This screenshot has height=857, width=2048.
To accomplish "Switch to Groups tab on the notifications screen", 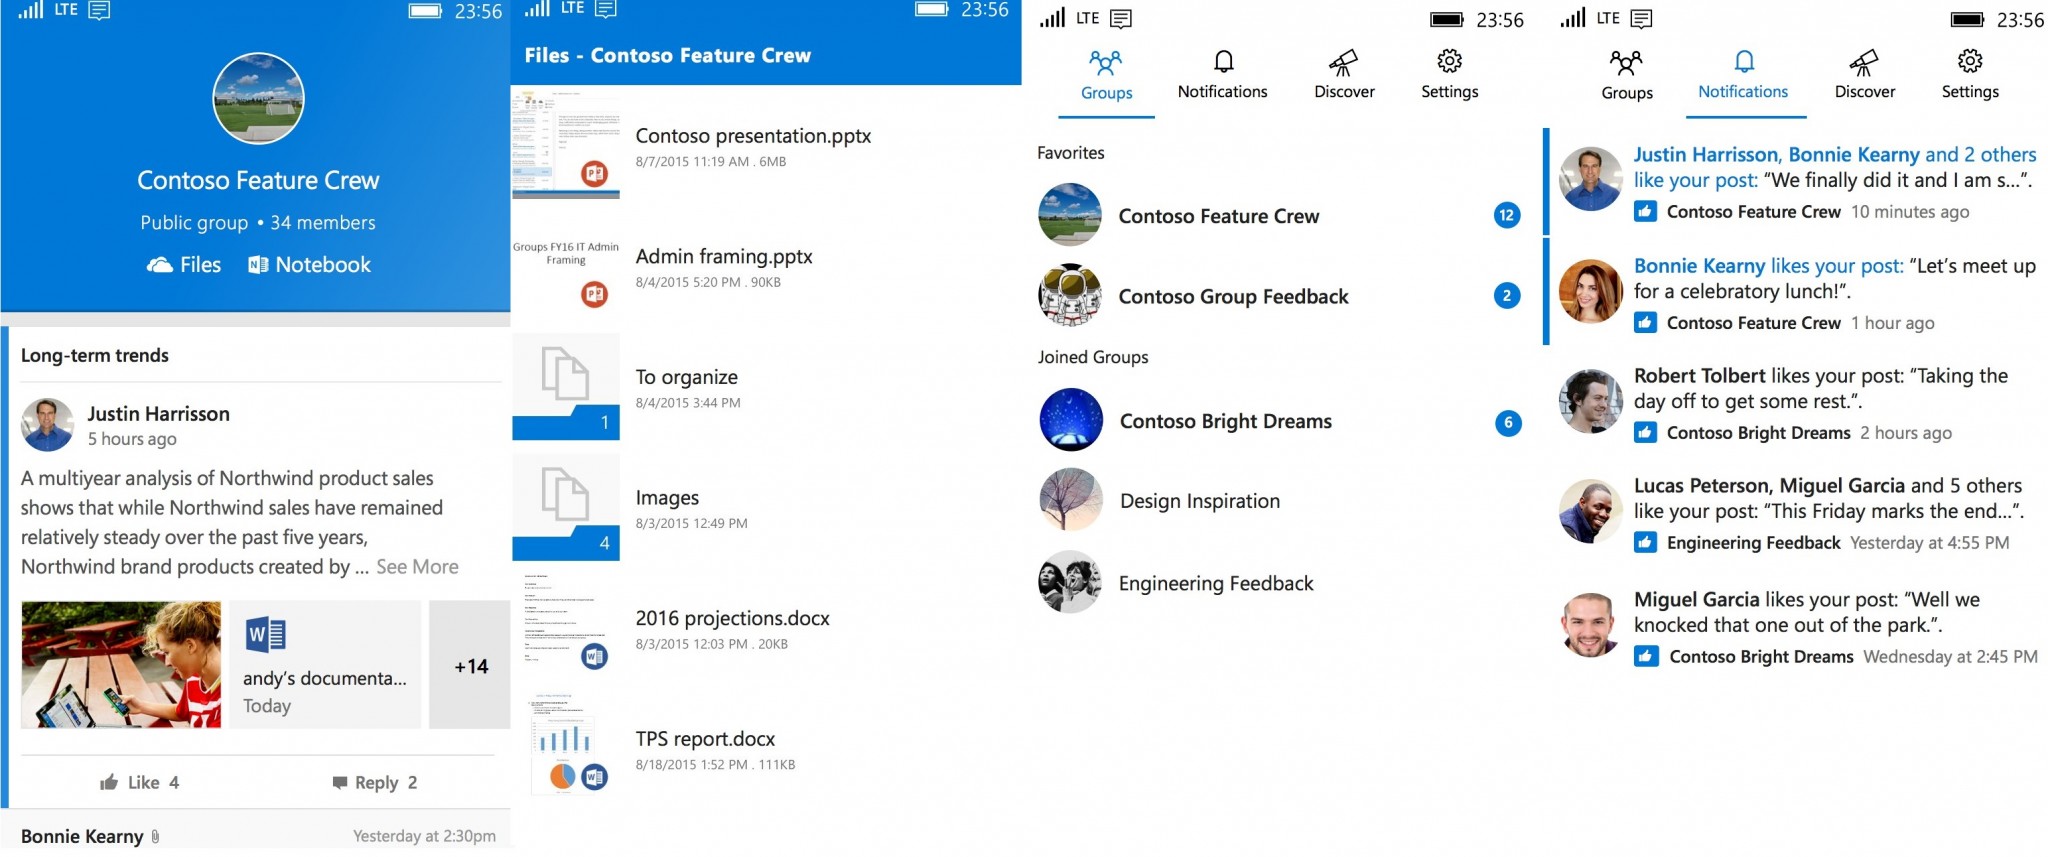I will point(1626,76).
